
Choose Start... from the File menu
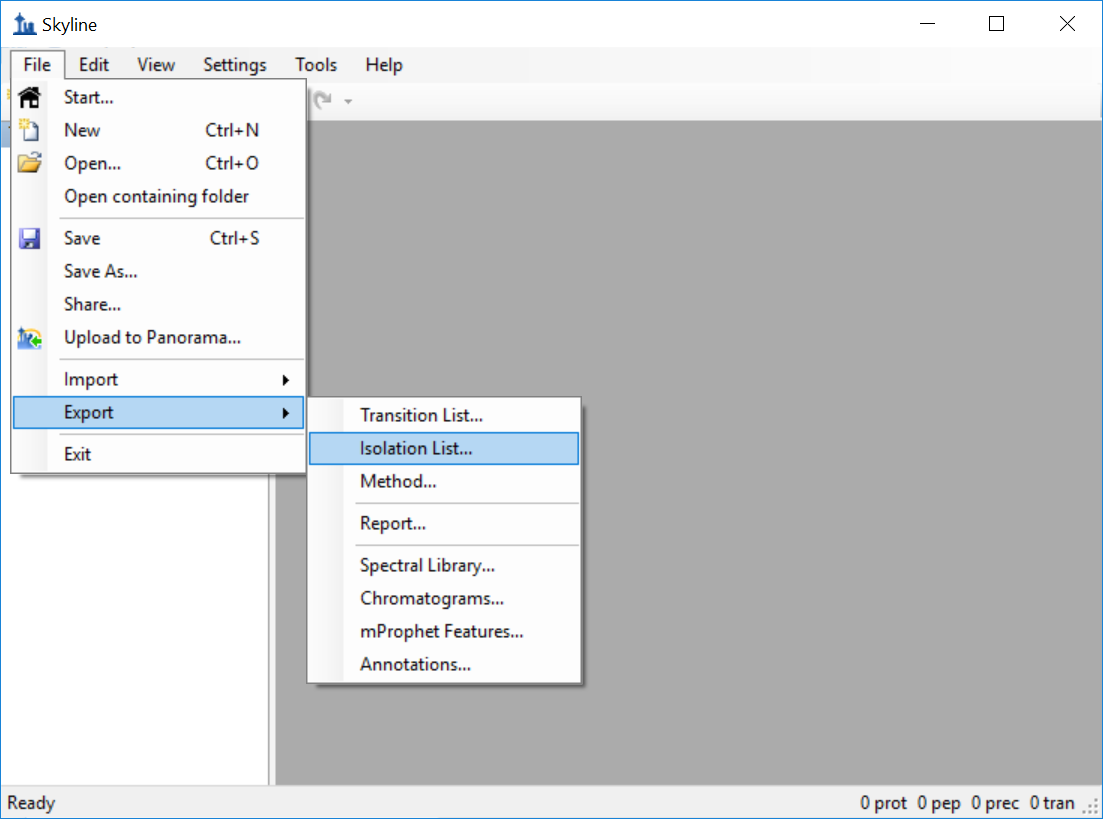tap(159, 97)
